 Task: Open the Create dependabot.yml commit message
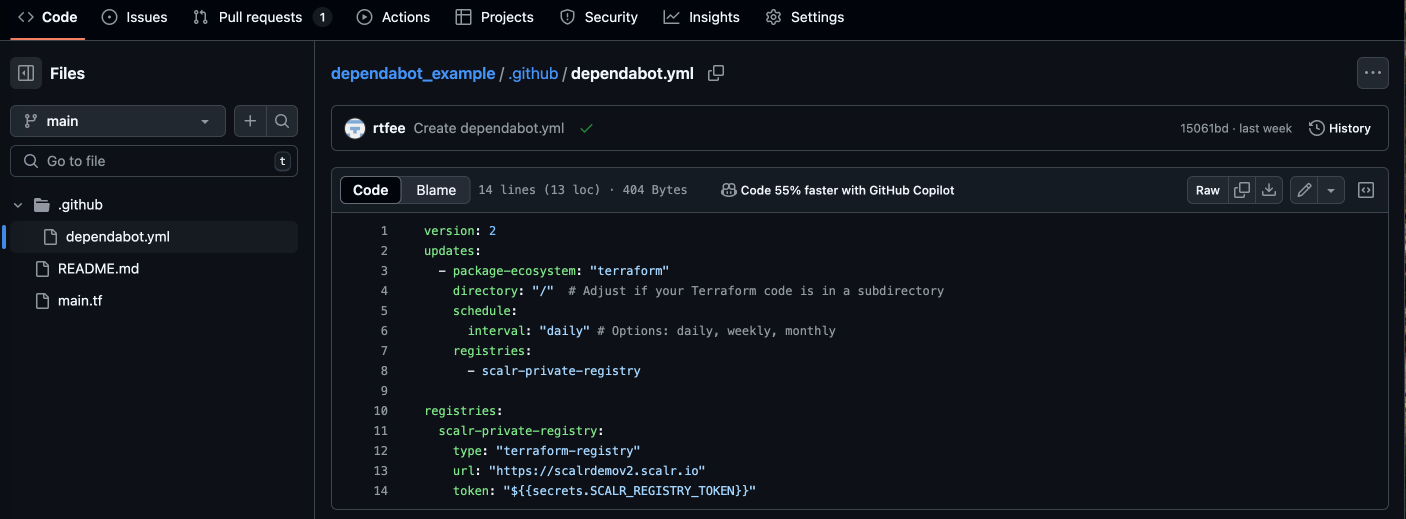coord(489,128)
